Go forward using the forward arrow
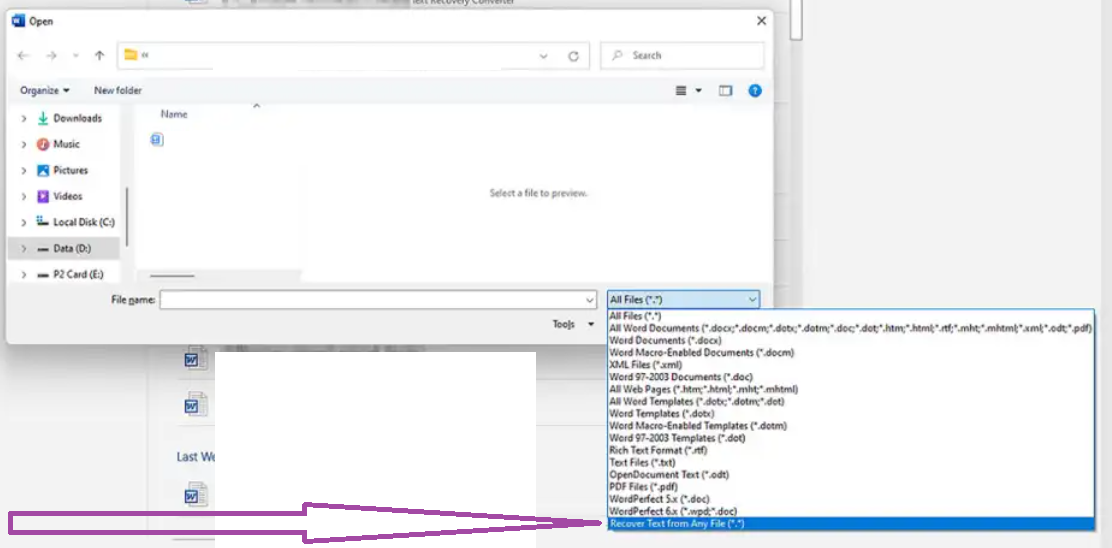The height and width of the screenshot is (548, 1112). point(51,56)
